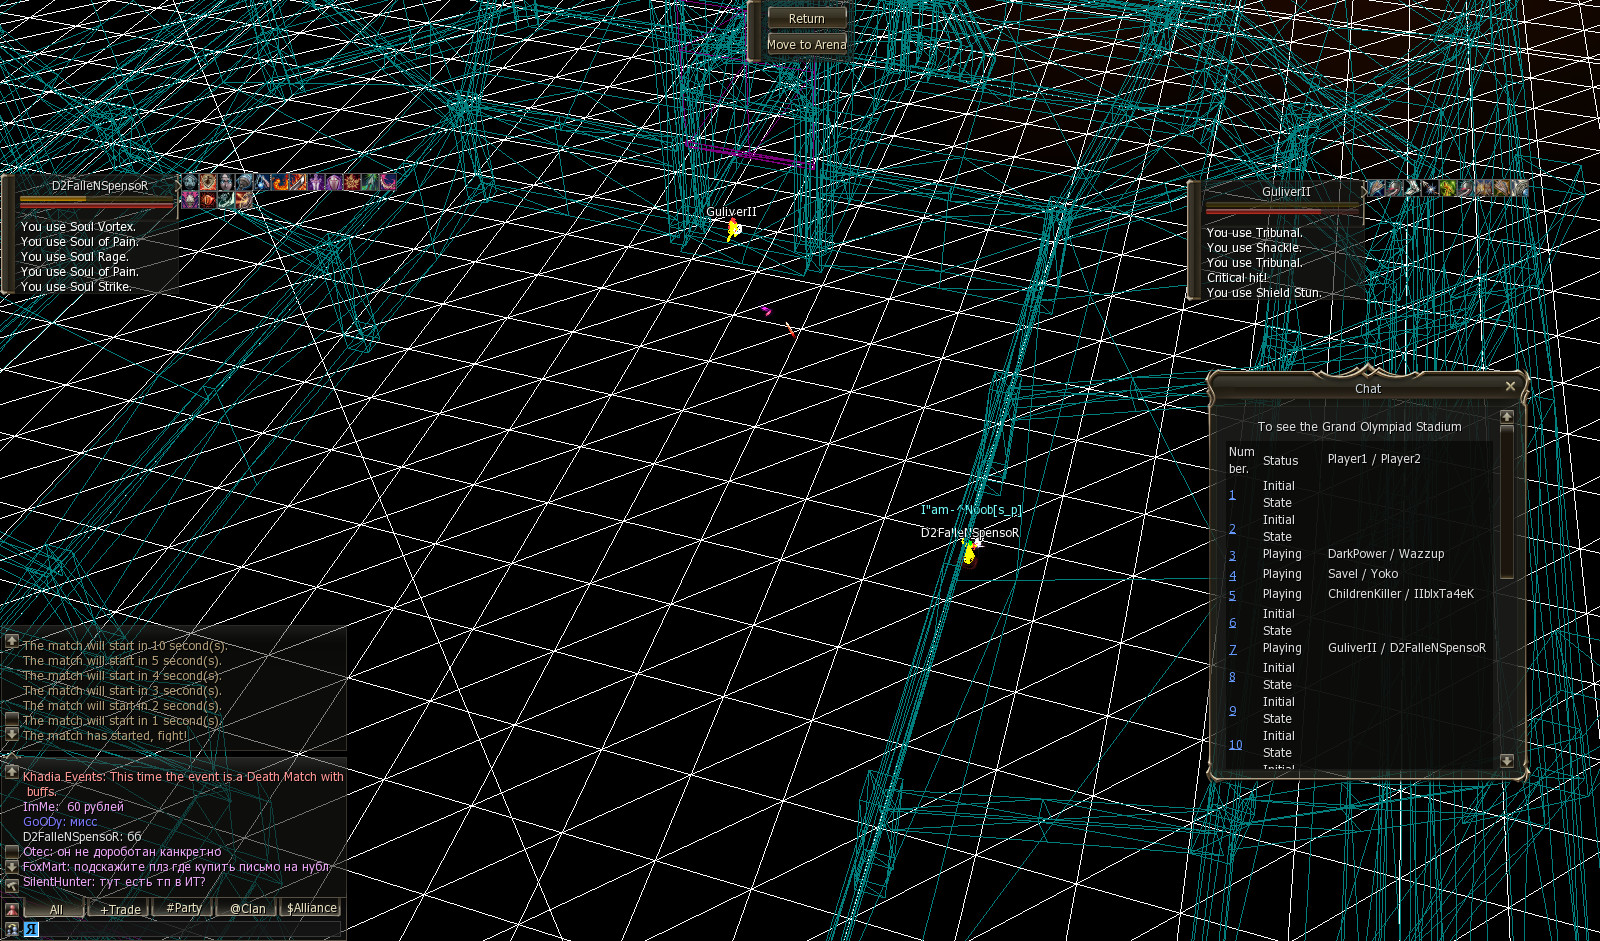This screenshot has width=1600, height=941.
Task: Click D2FalleNSpensoR's yellow CP bar
Action: 97,199
